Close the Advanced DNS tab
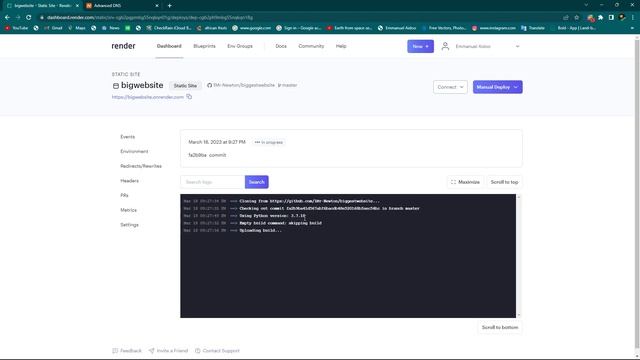This screenshot has width=640, height=360. coord(157,6)
